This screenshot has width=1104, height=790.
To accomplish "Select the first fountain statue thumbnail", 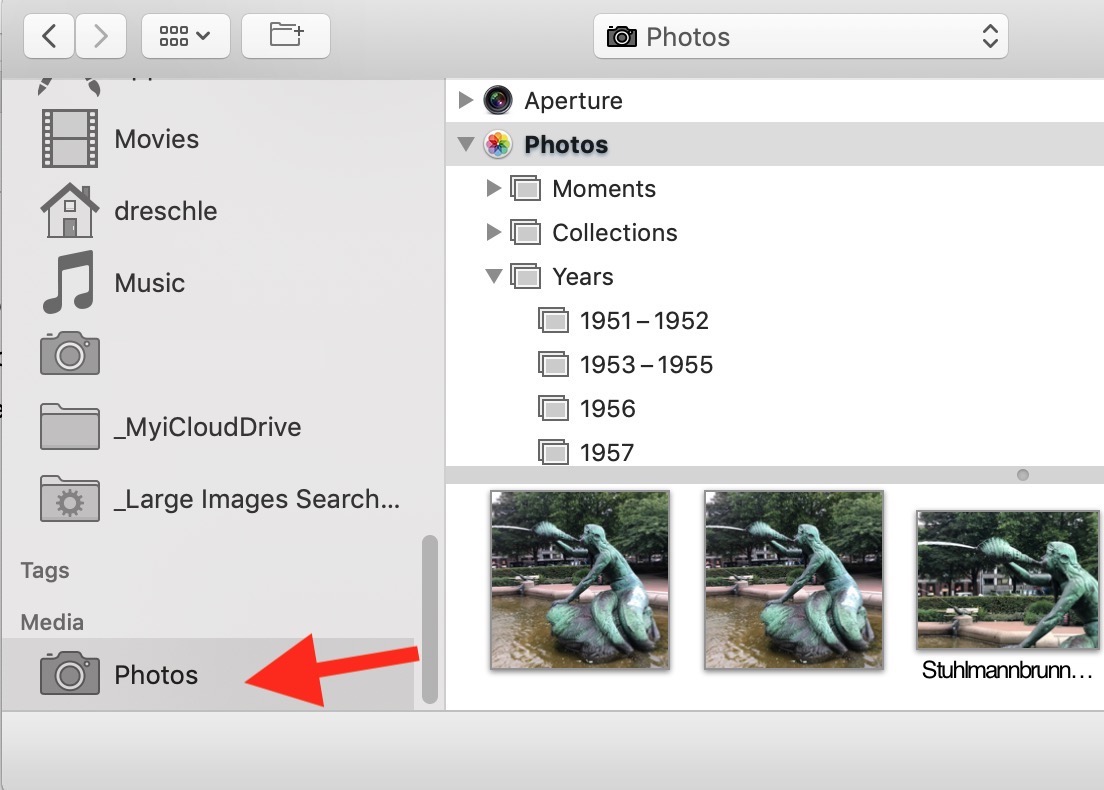I will coord(579,579).
